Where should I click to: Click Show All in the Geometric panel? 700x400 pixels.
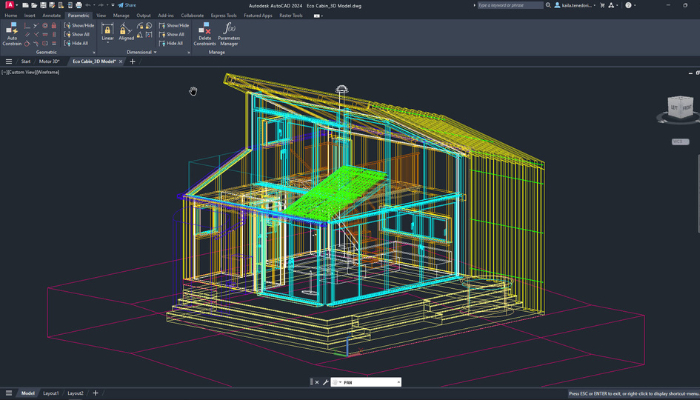(77, 34)
